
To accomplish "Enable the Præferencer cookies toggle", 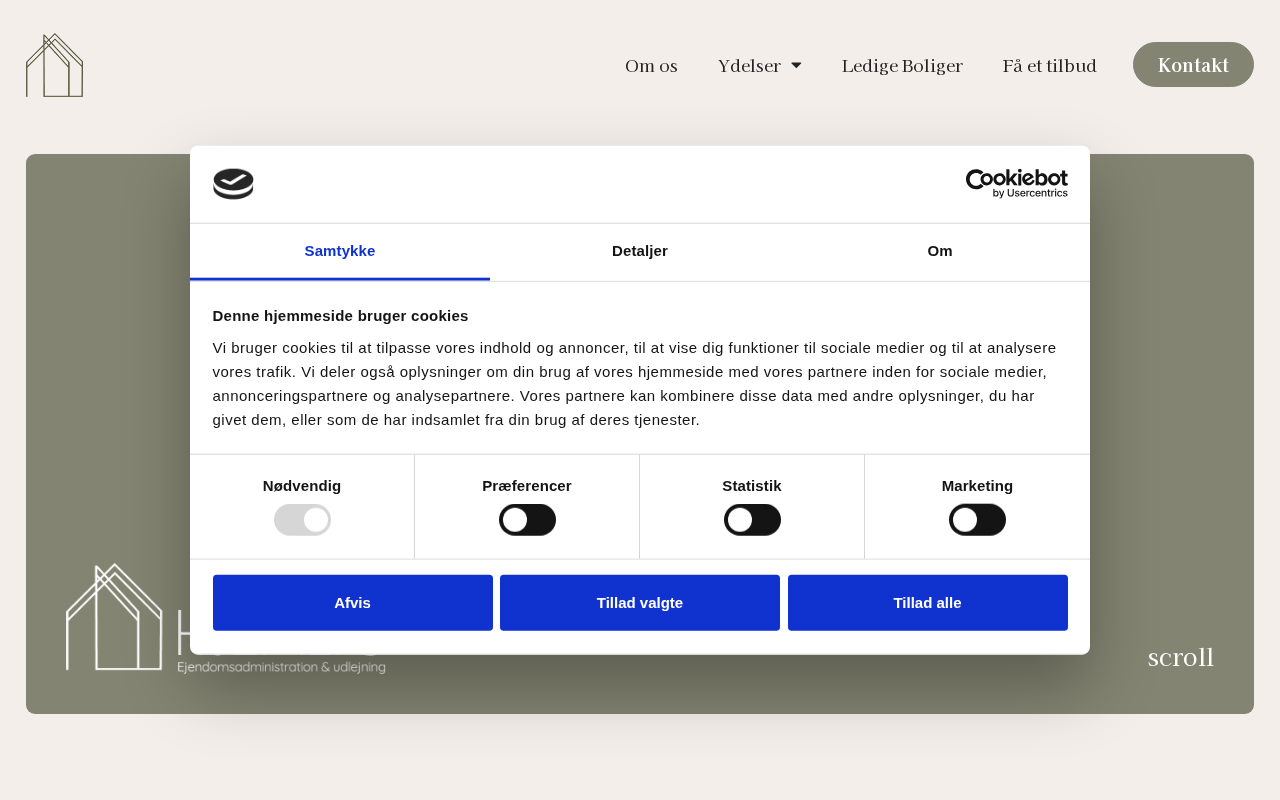I will tap(527, 520).
